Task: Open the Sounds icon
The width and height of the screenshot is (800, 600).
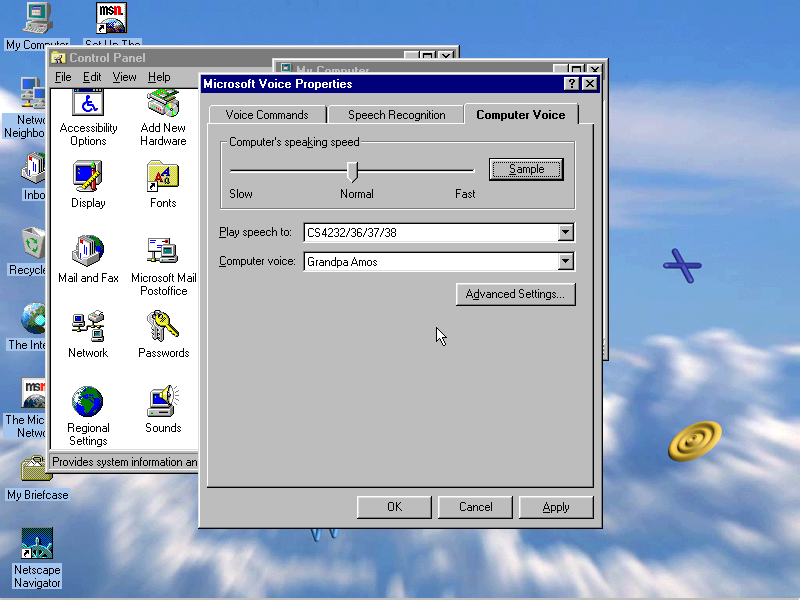Action: 163,402
